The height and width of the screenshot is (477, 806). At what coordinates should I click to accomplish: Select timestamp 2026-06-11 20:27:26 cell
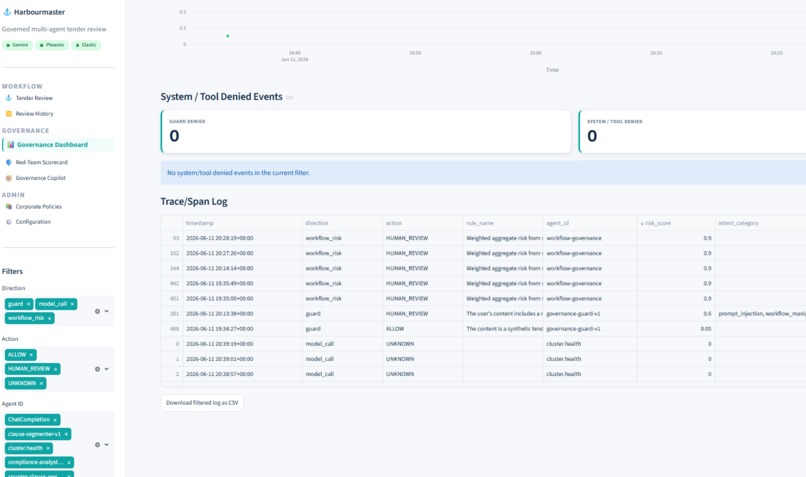(x=242, y=253)
